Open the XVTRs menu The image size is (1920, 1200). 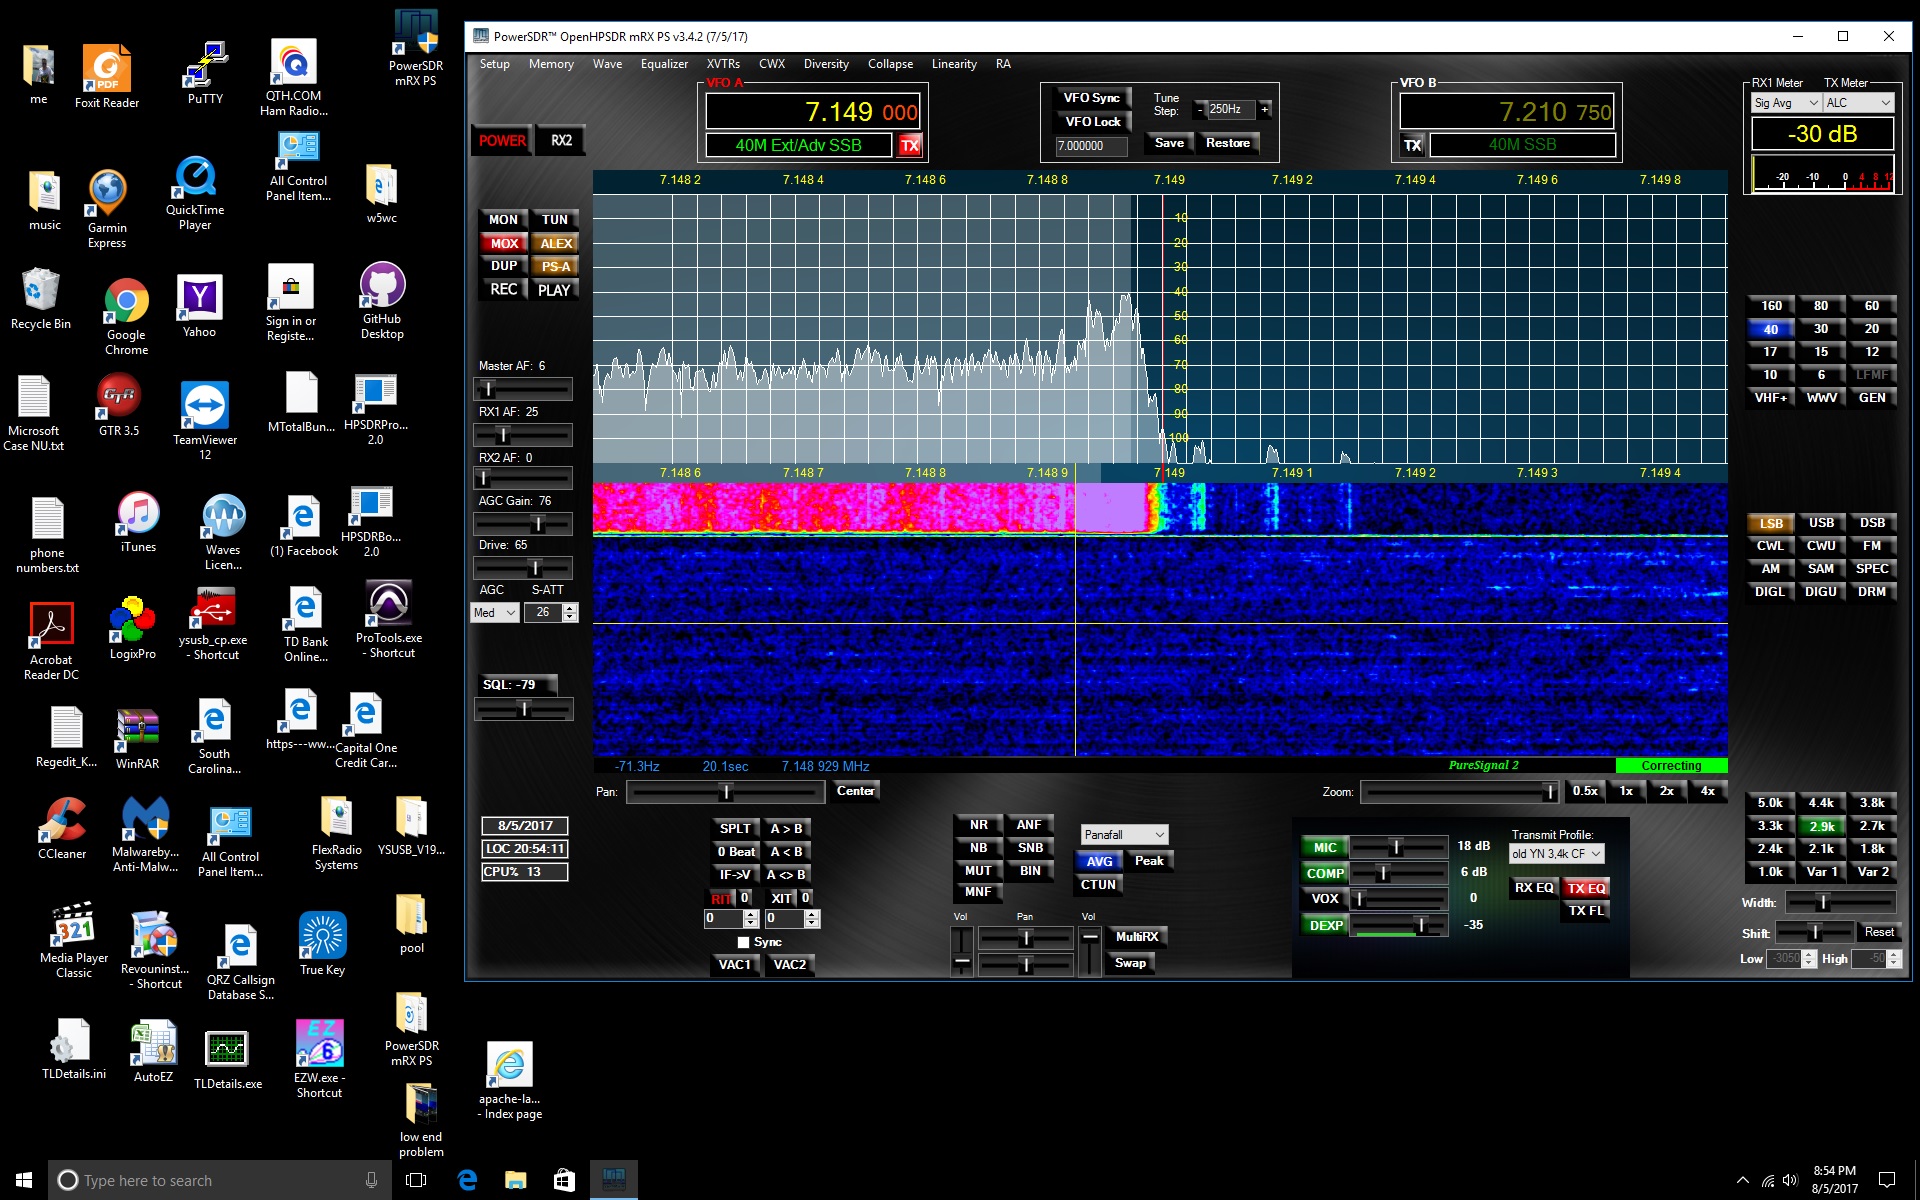[x=723, y=64]
